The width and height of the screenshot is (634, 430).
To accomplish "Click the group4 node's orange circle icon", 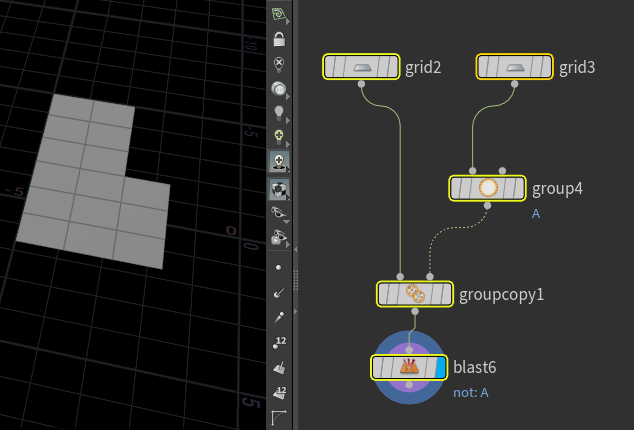I will [x=488, y=188].
